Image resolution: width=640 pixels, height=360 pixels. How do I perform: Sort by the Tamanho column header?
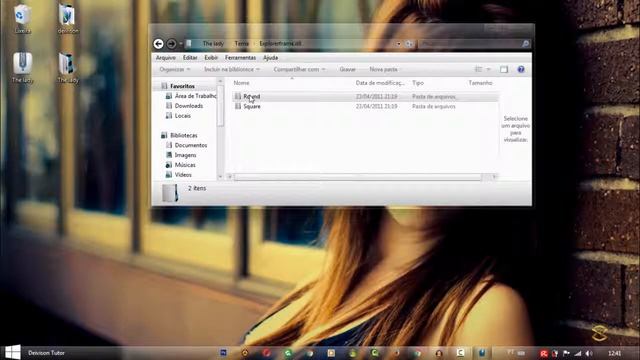[x=480, y=83]
